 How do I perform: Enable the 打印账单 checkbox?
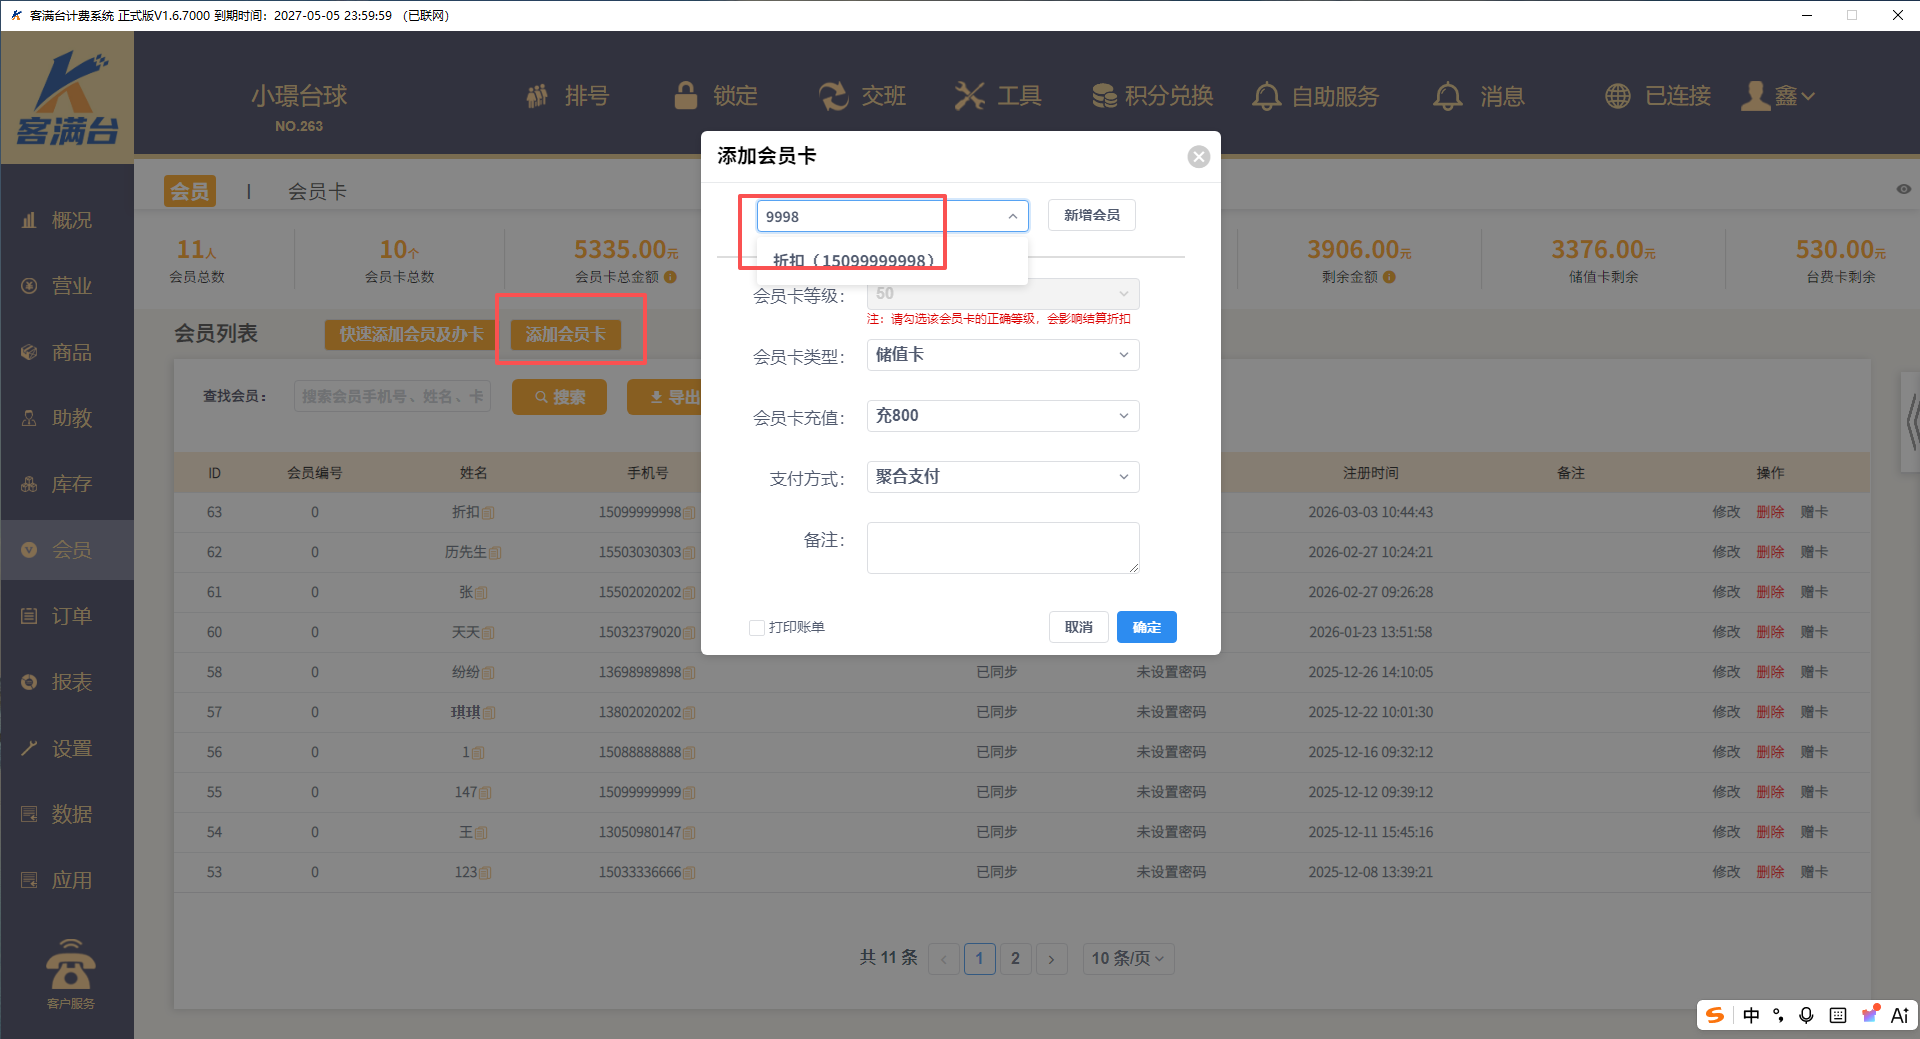757,628
